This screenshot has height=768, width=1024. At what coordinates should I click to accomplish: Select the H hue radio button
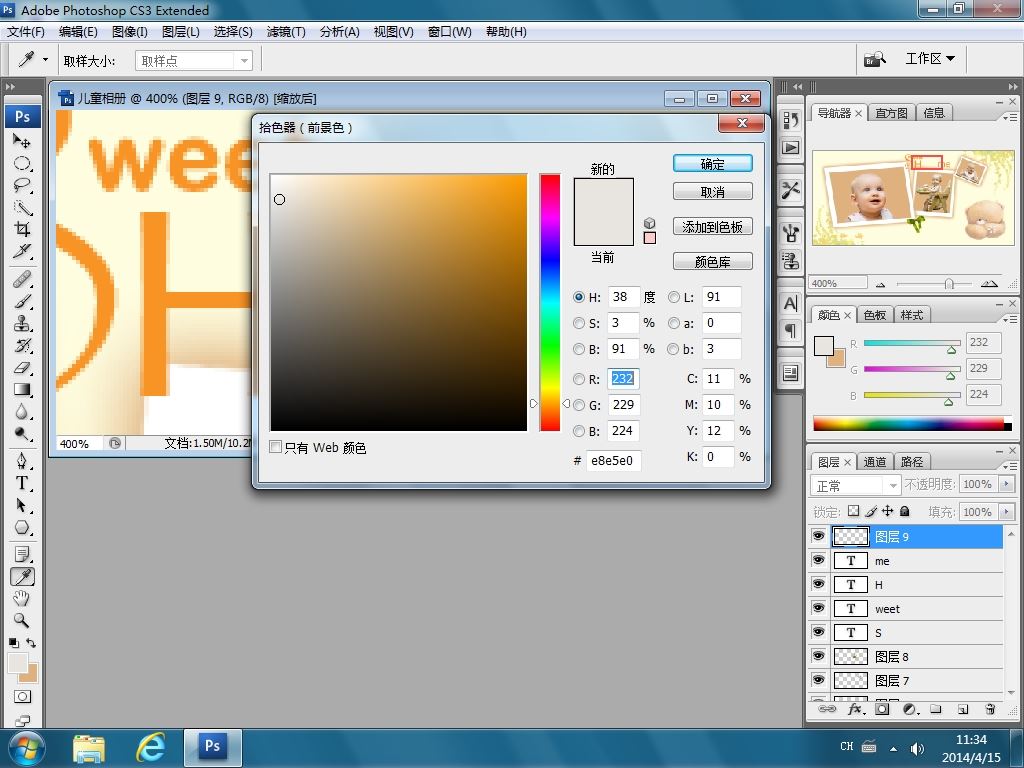(579, 297)
